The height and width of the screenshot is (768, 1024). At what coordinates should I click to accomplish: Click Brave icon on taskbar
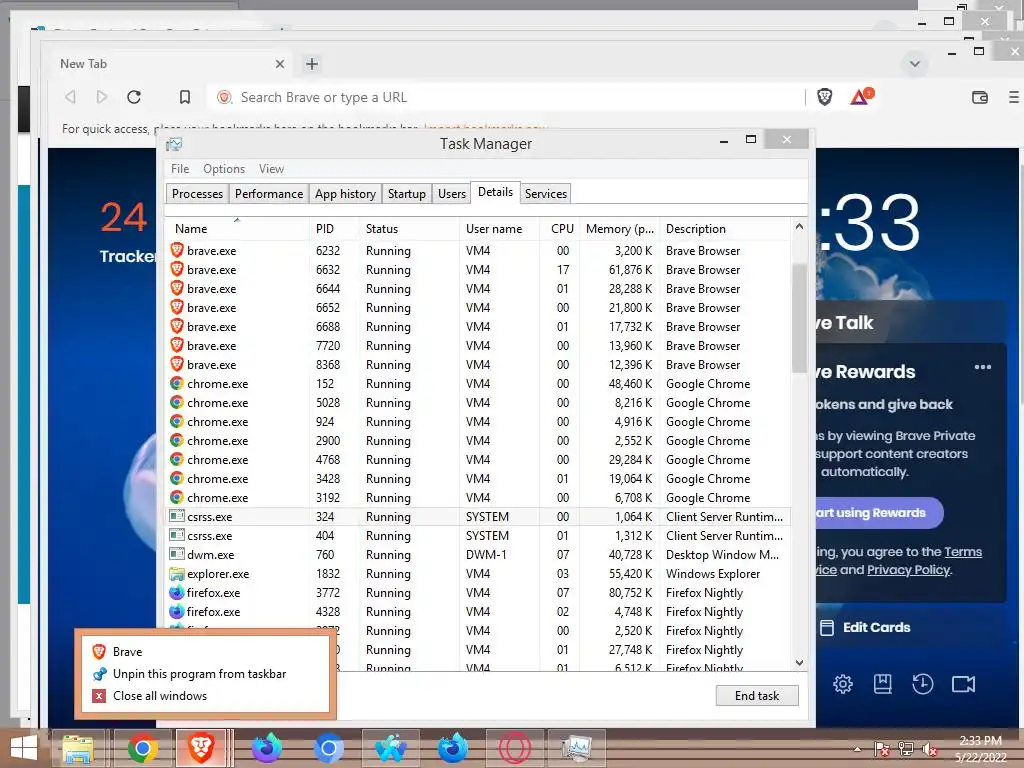click(203, 748)
